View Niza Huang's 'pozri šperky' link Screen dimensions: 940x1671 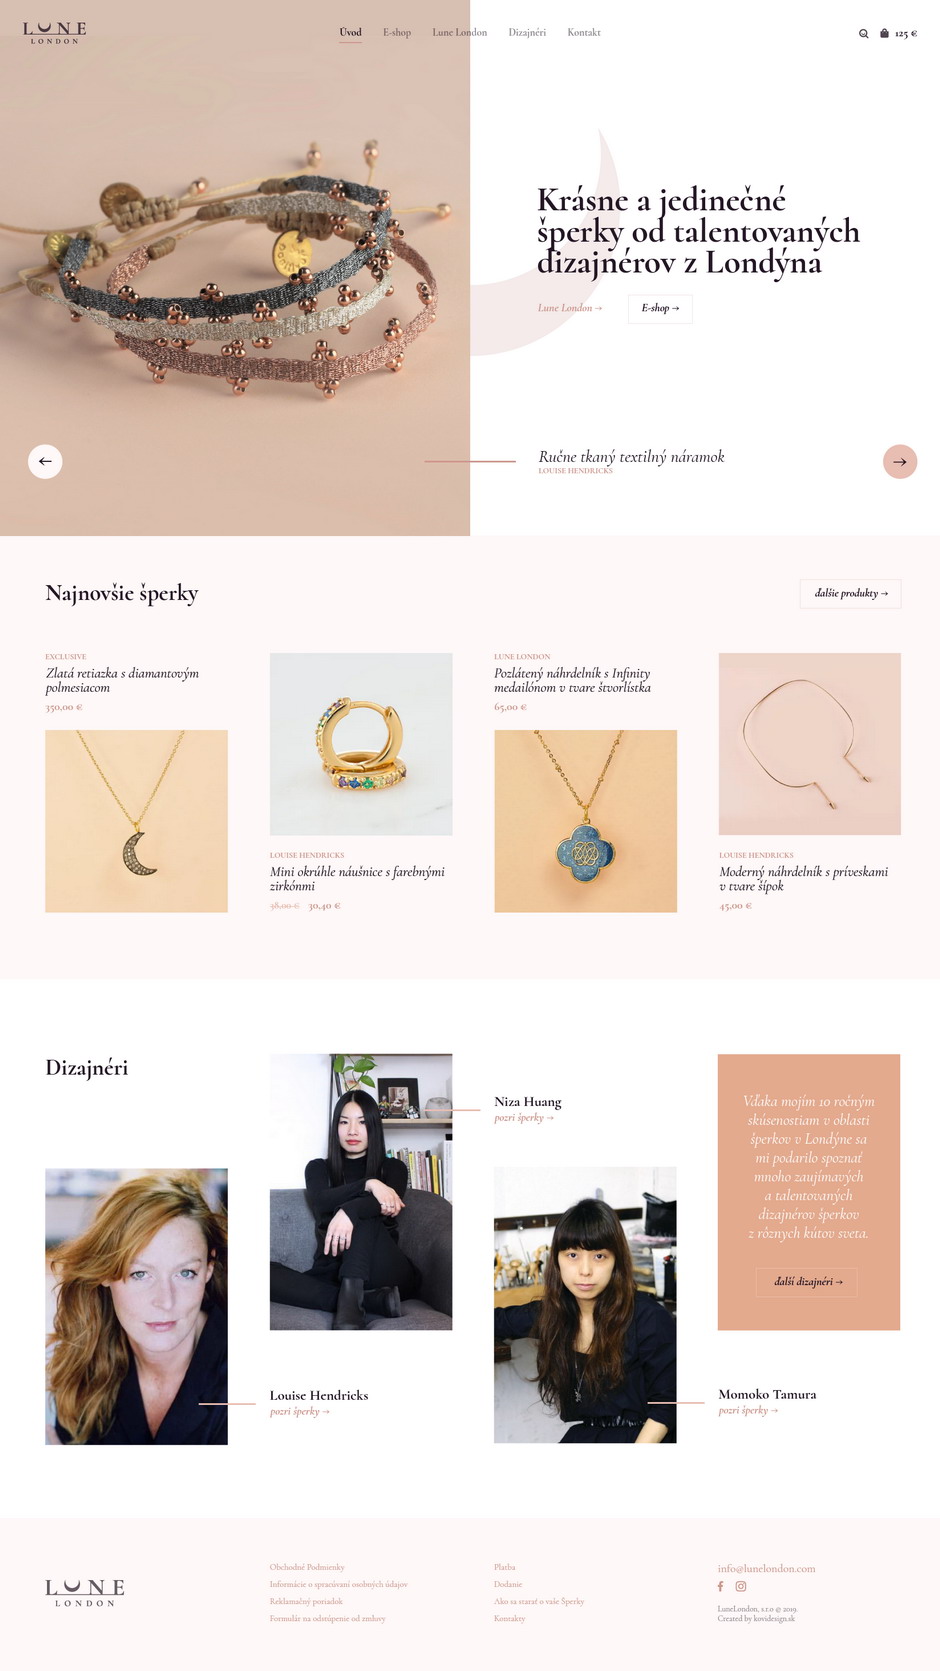(524, 1118)
